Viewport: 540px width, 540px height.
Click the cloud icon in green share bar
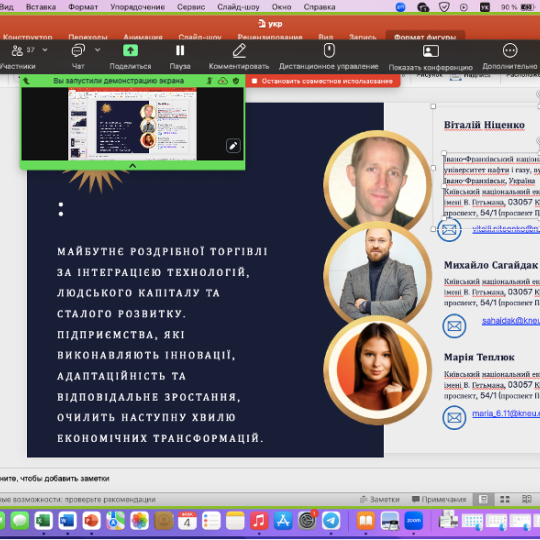pos(223,81)
